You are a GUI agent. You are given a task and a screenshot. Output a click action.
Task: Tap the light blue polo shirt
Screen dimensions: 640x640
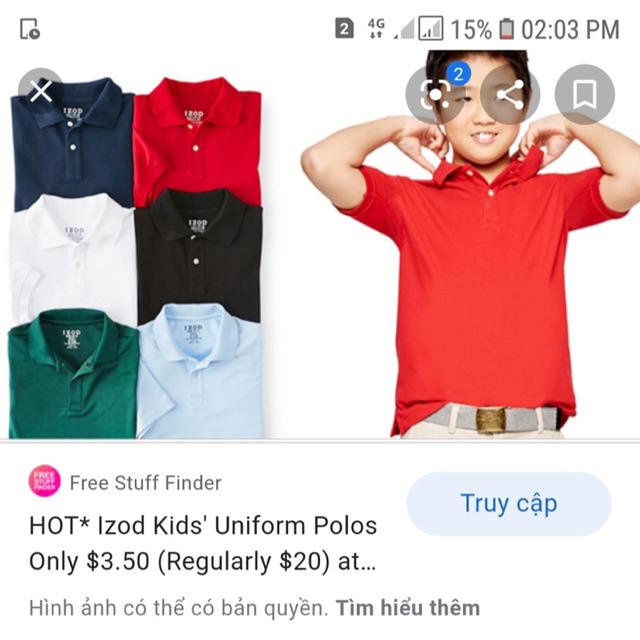click(x=200, y=371)
